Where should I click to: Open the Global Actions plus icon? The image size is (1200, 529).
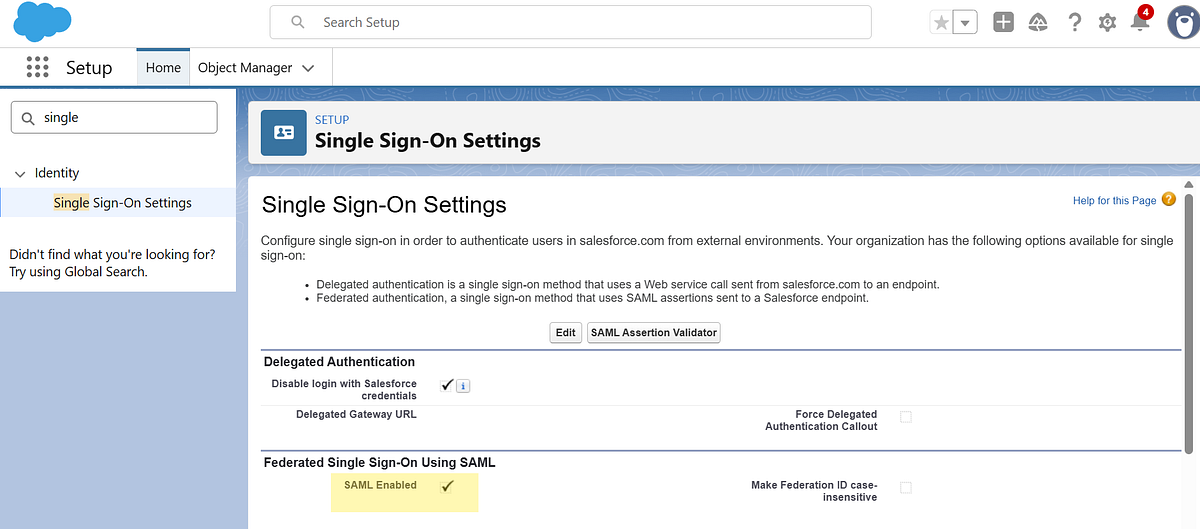[x=1003, y=22]
